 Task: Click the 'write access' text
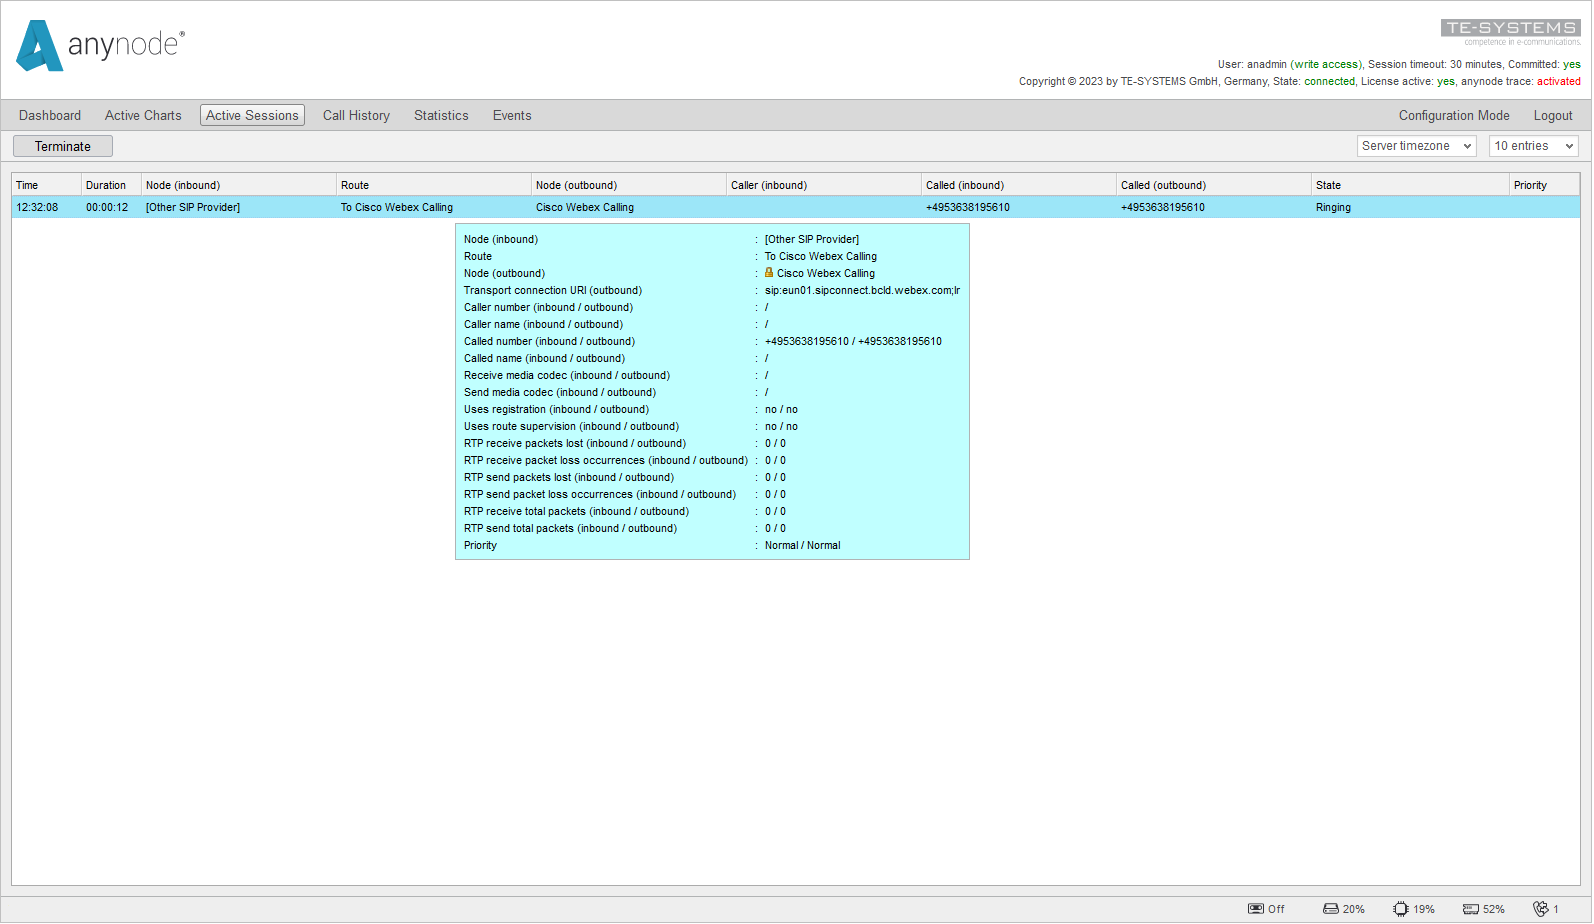tap(1326, 64)
